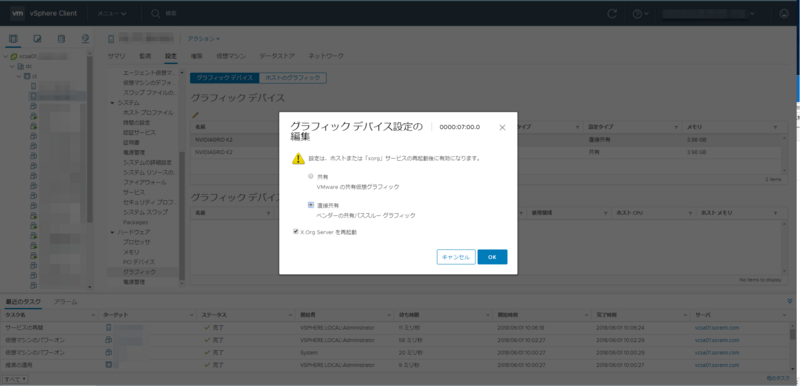The width and height of the screenshot is (800, 386).
Task: Click the pencil edit icon above device table
Action: point(195,116)
